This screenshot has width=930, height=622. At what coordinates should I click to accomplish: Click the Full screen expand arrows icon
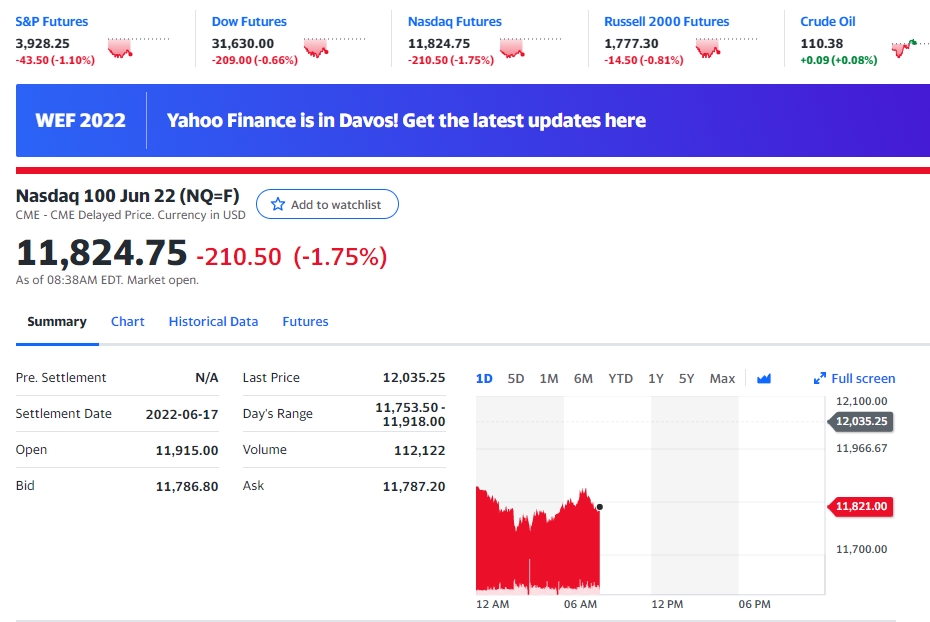820,378
